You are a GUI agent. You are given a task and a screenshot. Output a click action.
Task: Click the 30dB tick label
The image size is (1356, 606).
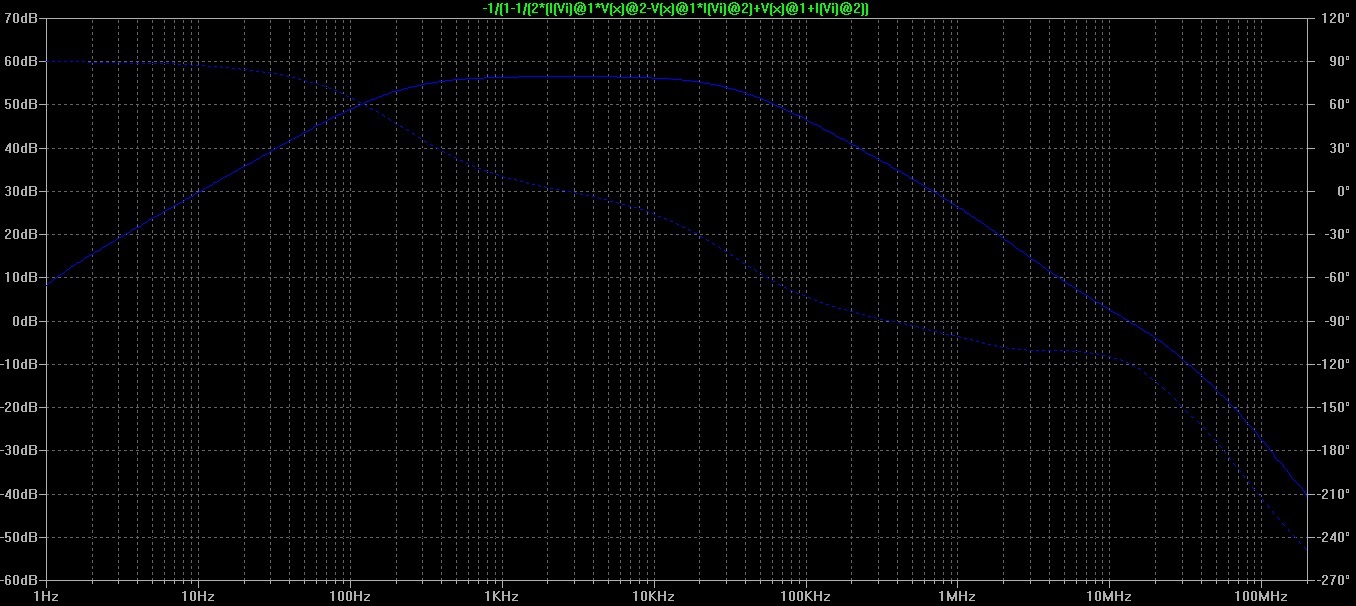pos(22,191)
